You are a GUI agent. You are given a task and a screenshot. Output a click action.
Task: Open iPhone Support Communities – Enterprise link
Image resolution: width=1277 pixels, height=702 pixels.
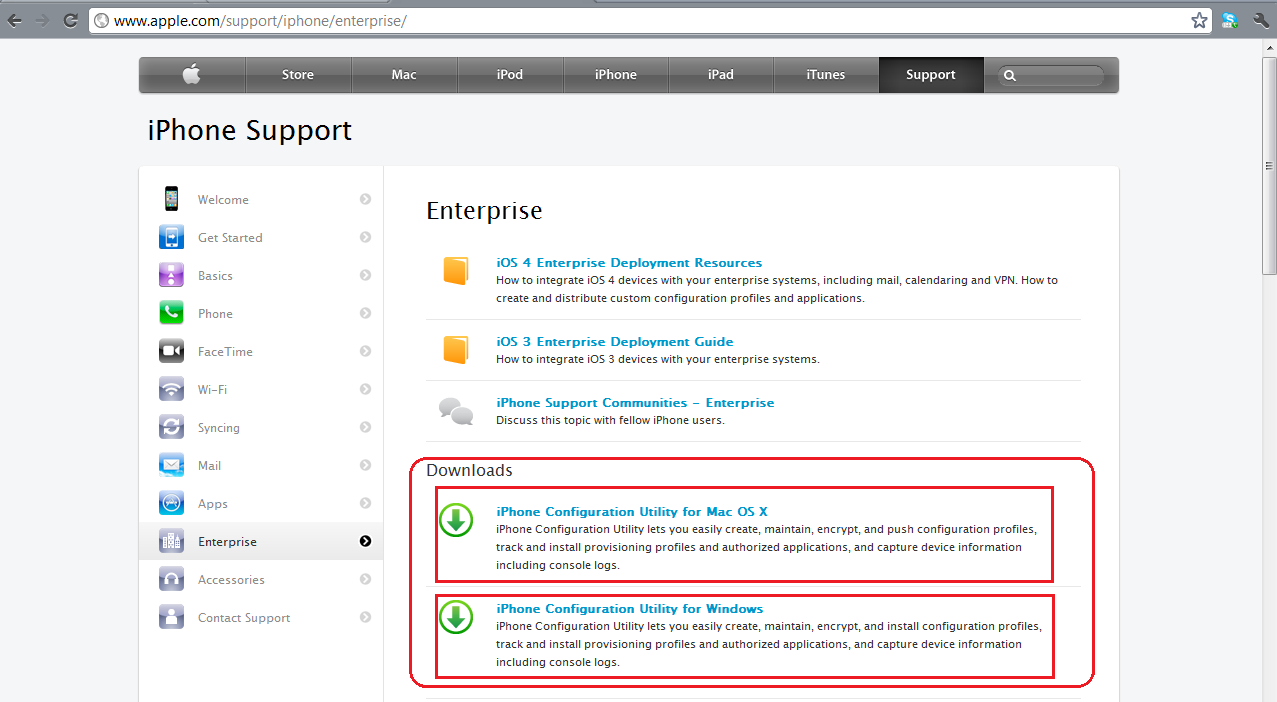(x=635, y=402)
